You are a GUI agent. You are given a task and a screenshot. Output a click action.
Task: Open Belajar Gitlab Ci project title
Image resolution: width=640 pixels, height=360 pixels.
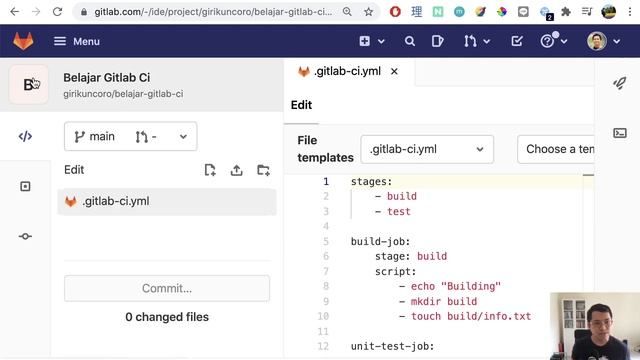tap(107, 78)
